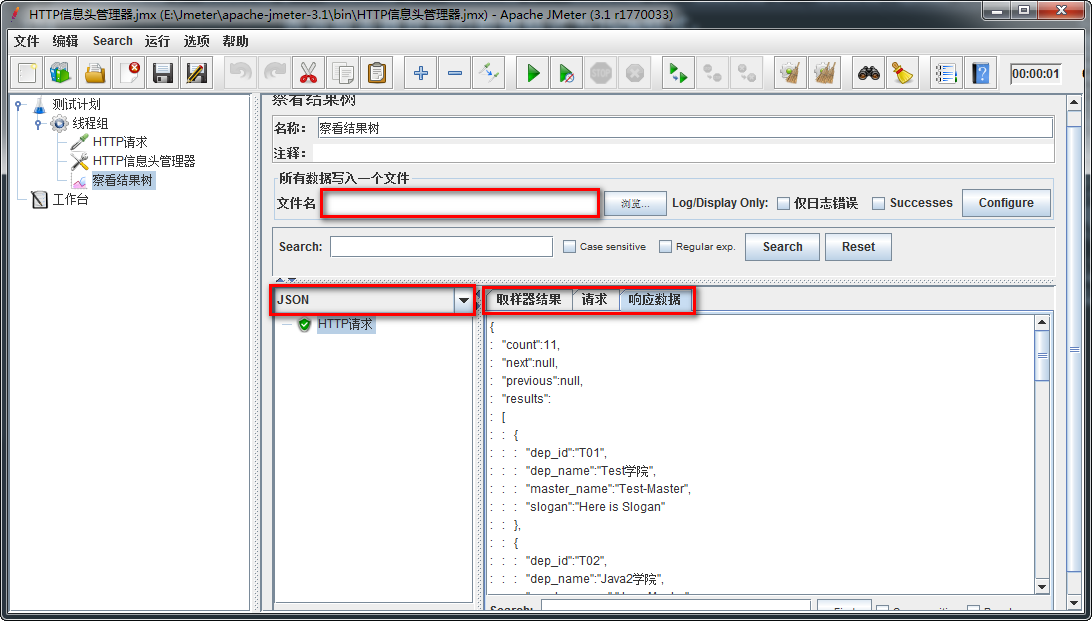The image size is (1092, 621).
Task: Collapse the 线程组 tree node toggle
Action: click(x=38, y=124)
